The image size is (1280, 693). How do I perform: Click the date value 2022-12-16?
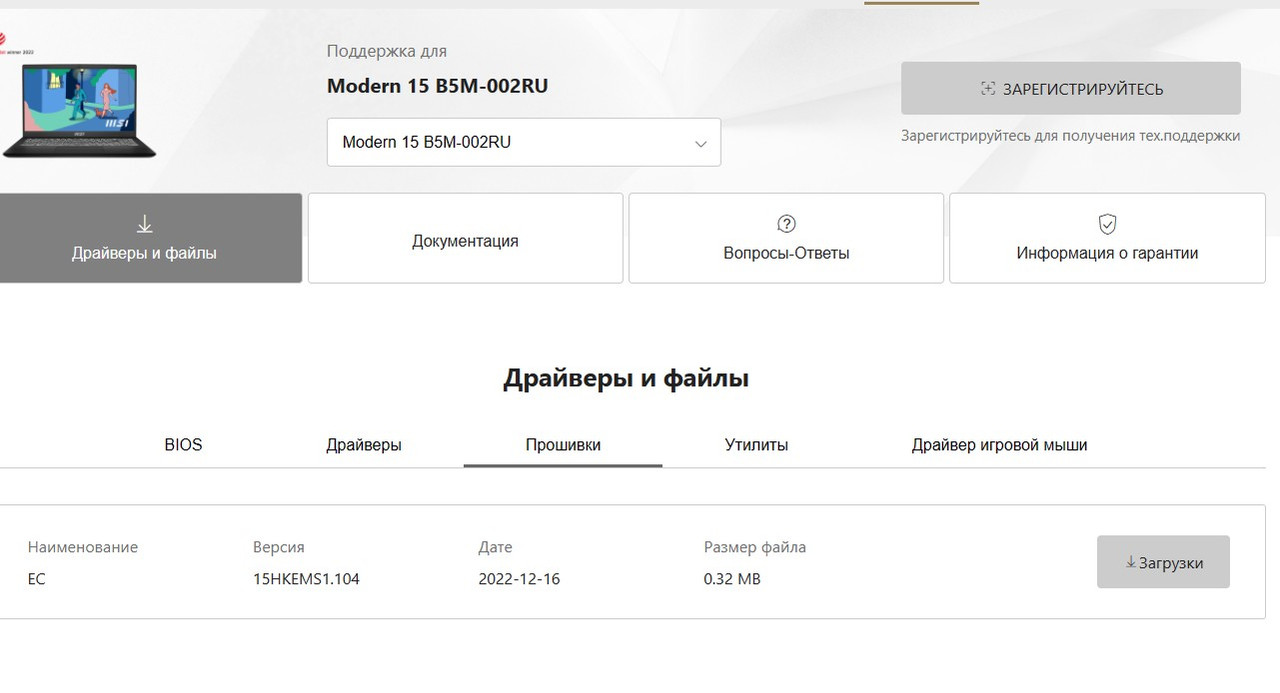tap(519, 579)
